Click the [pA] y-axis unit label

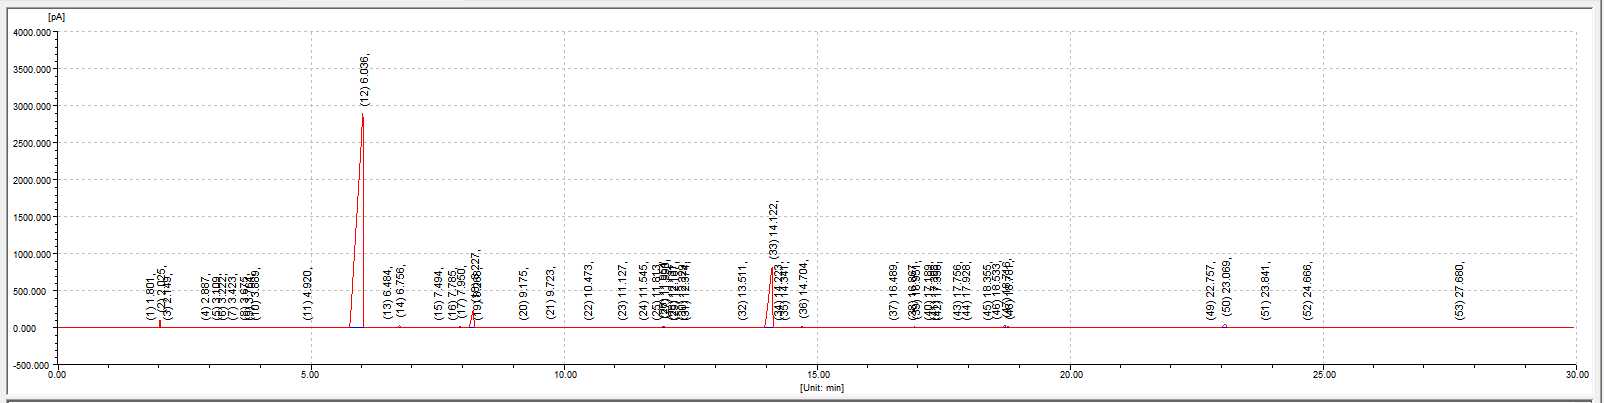(x=55, y=18)
